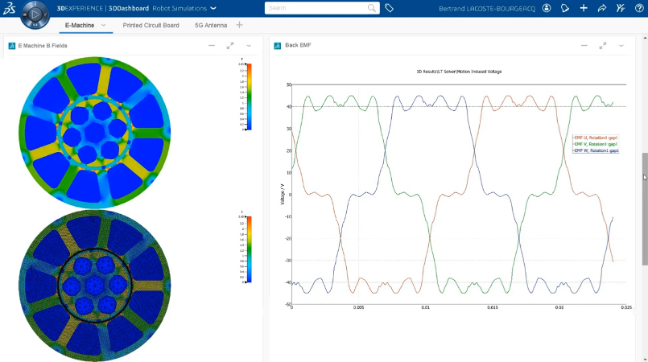Click EMF V legend entry
The width and height of the screenshot is (648, 362).
click(596, 144)
